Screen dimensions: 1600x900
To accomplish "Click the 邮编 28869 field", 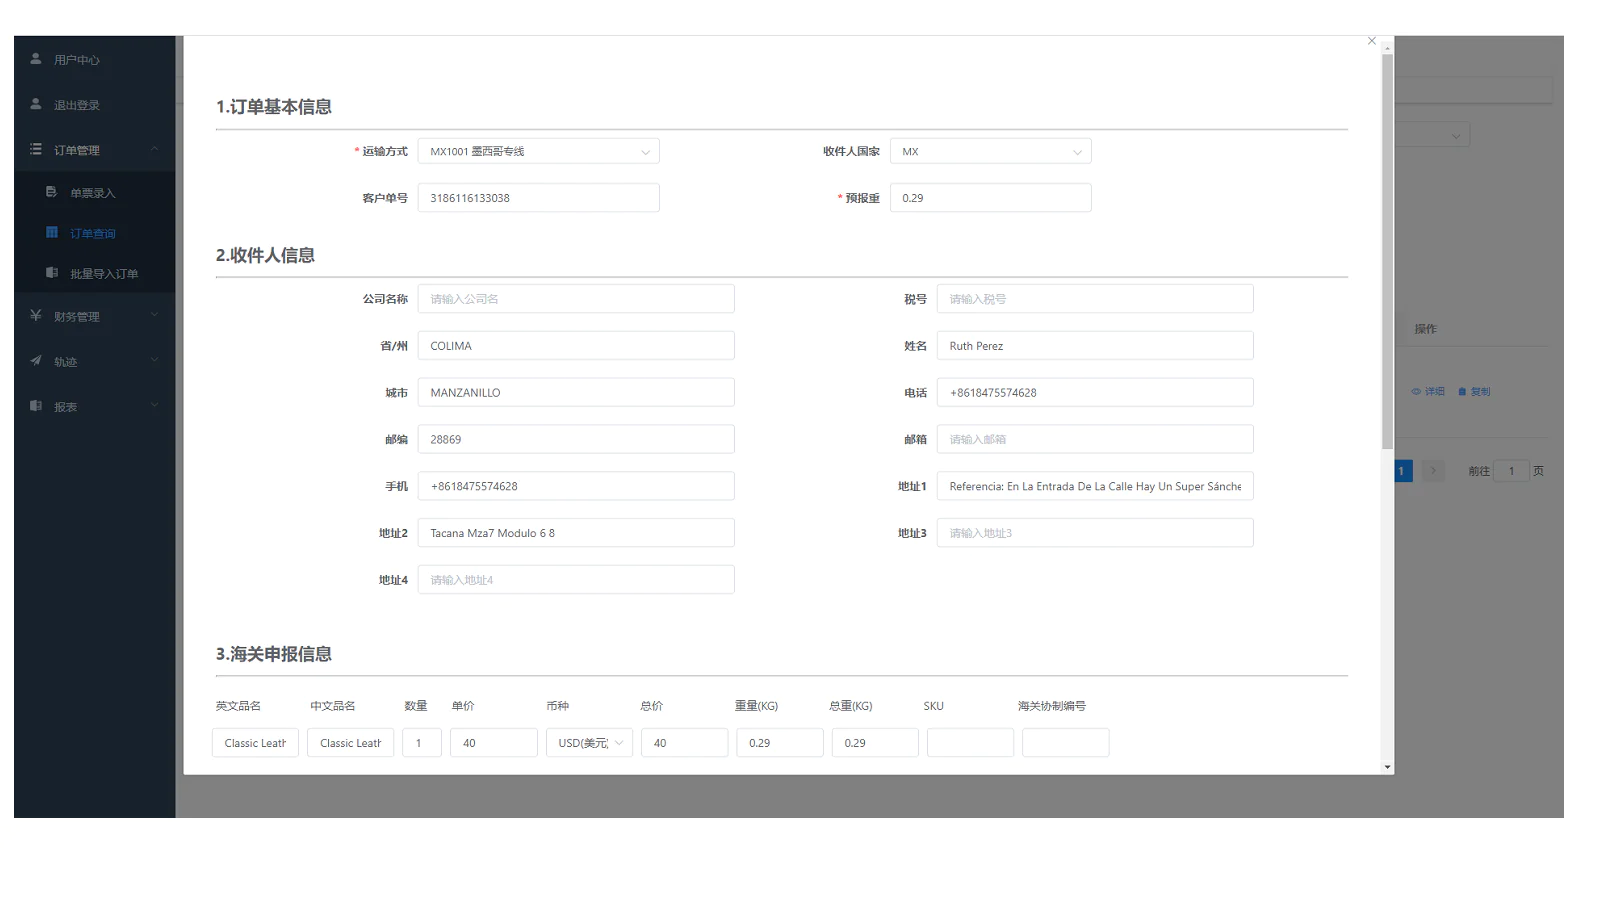I will pos(576,439).
